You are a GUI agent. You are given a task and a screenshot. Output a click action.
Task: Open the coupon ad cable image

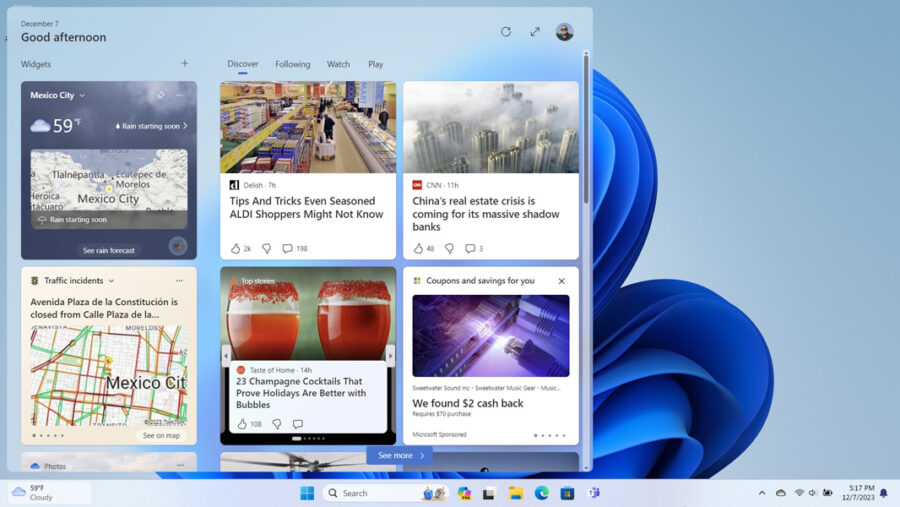coord(491,336)
